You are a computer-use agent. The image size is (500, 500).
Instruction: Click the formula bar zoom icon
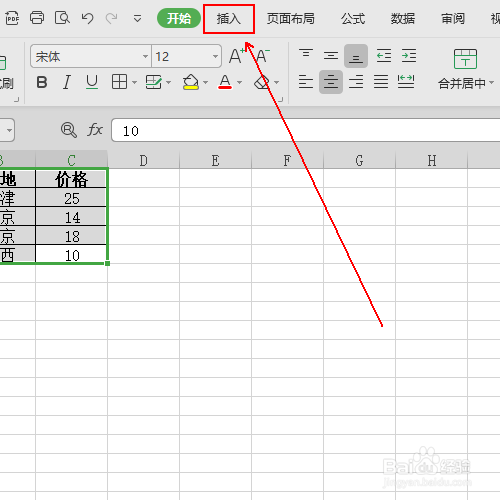click(69, 130)
